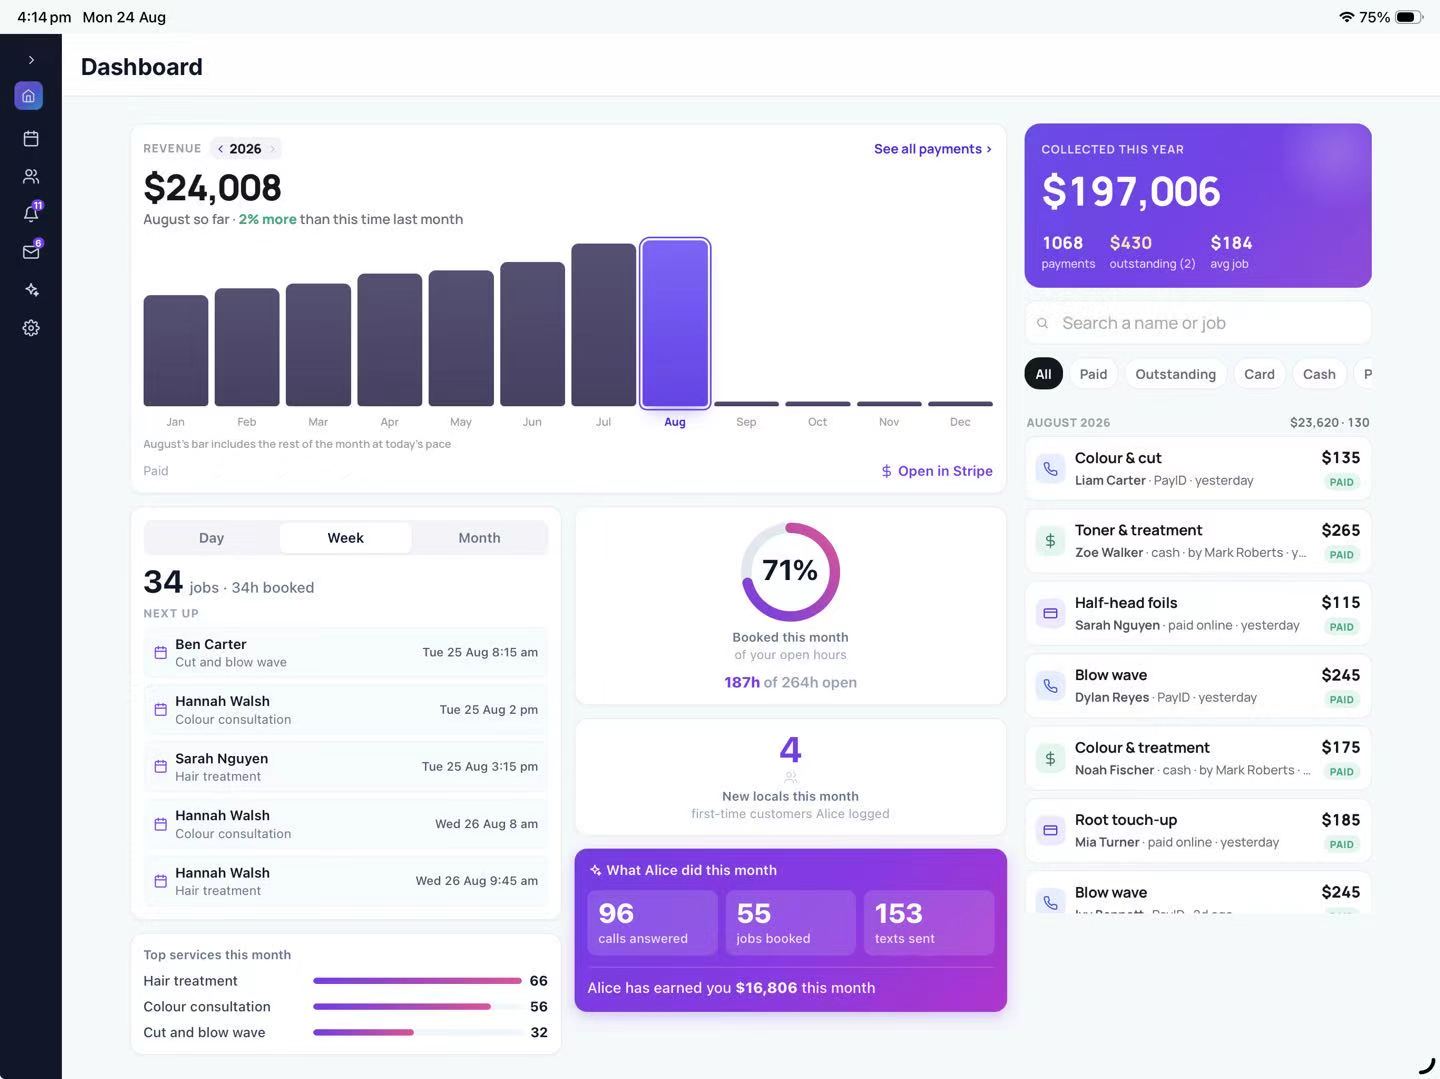This screenshot has height=1079, width=1440.
Task: Click the 96 calls answered tile
Action: pyautogui.click(x=652, y=922)
